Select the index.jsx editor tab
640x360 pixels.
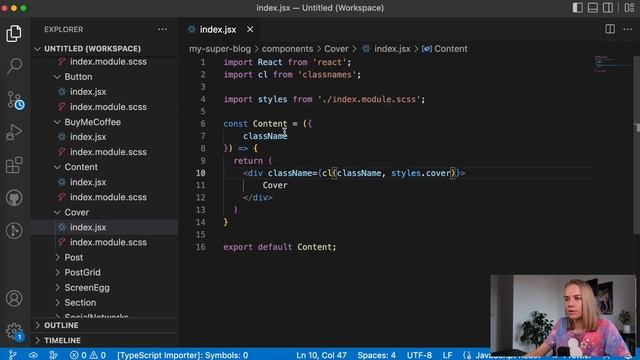point(218,29)
